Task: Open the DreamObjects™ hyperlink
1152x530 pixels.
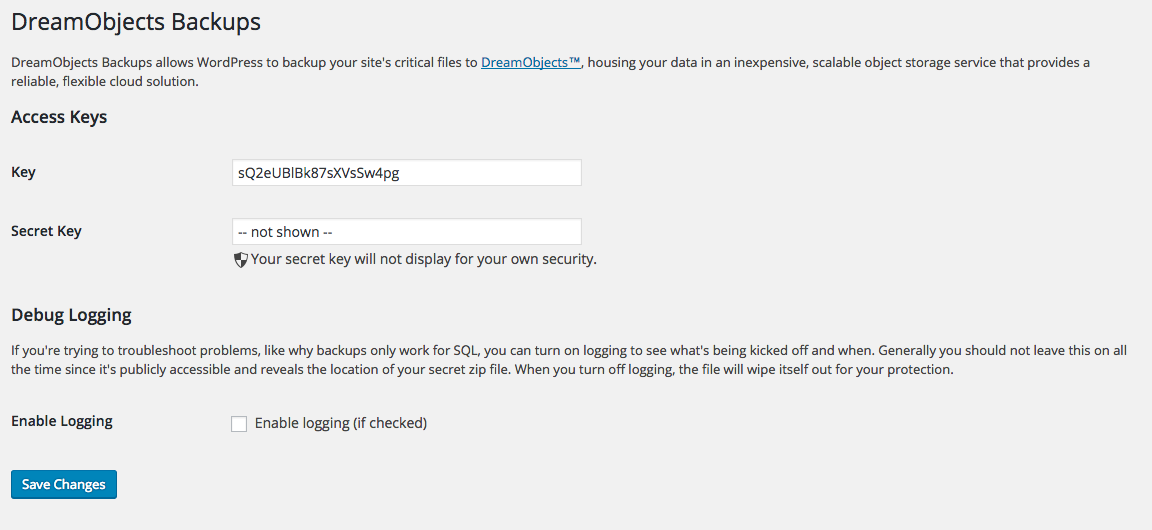Action: [x=531, y=62]
